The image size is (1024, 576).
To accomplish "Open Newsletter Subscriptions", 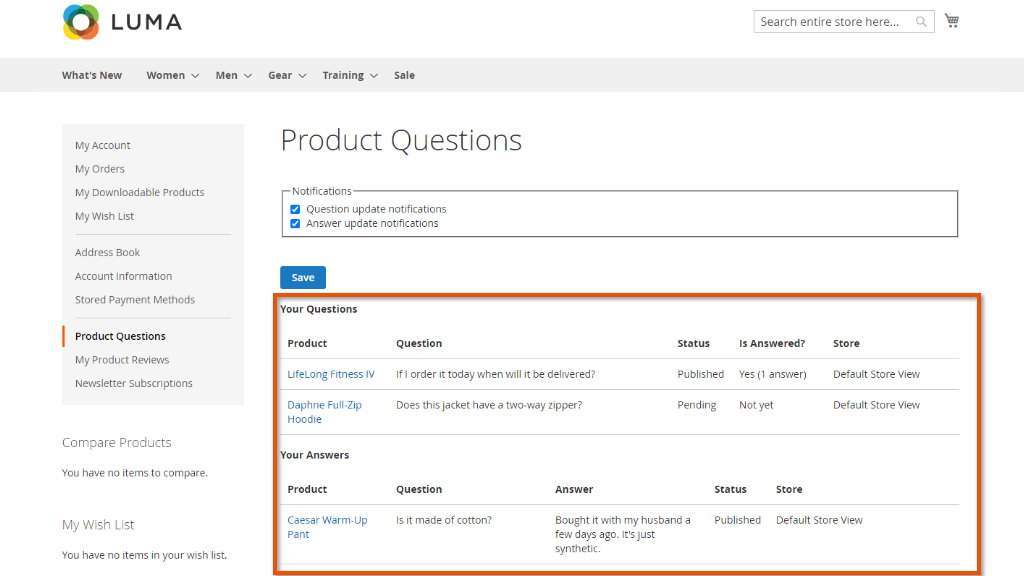I will click(134, 383).
